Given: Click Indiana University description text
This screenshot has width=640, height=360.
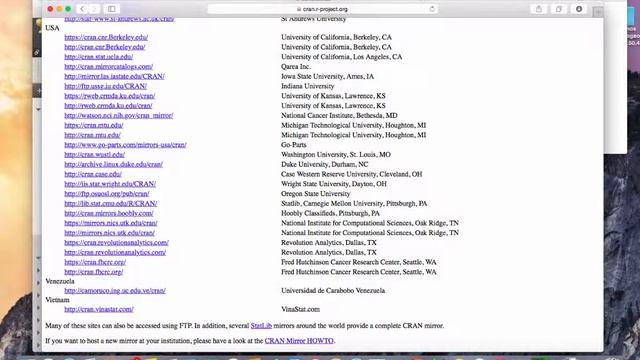Looking at the screenshot, I should coord(307,86).
